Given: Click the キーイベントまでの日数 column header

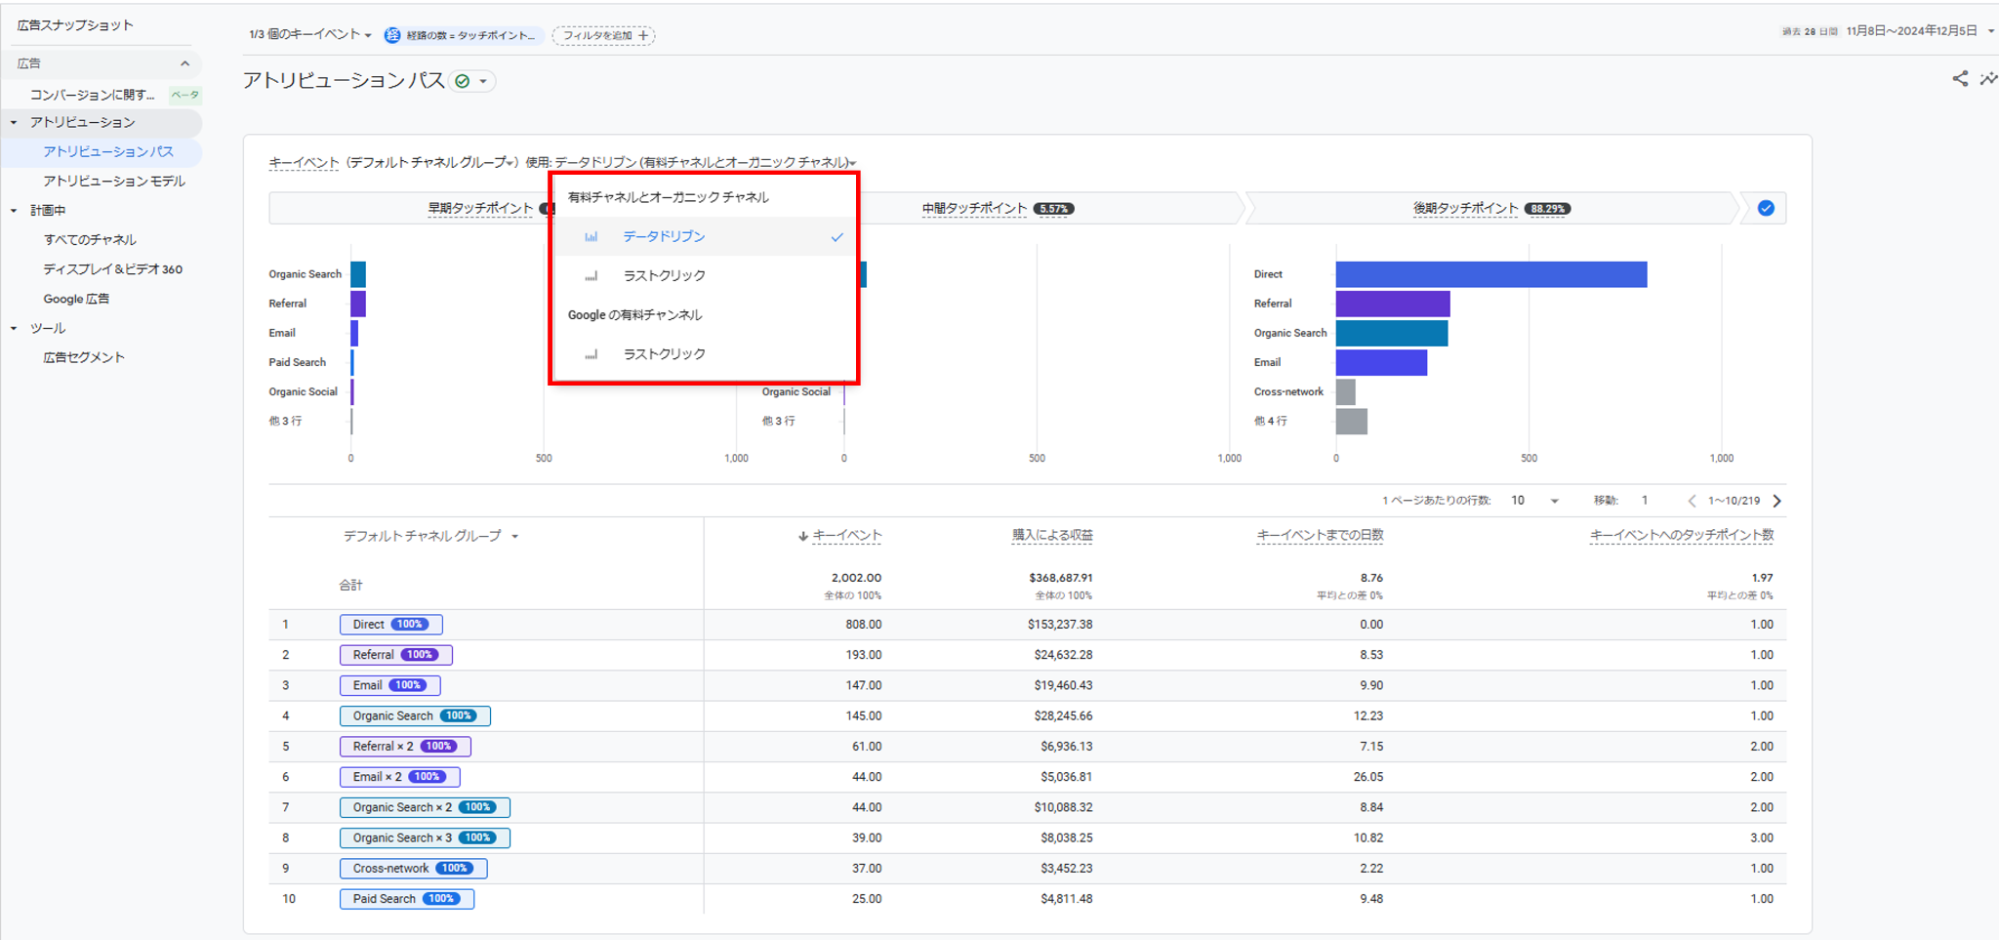Looking at the screenshot, I should (x=1320, y=536).
